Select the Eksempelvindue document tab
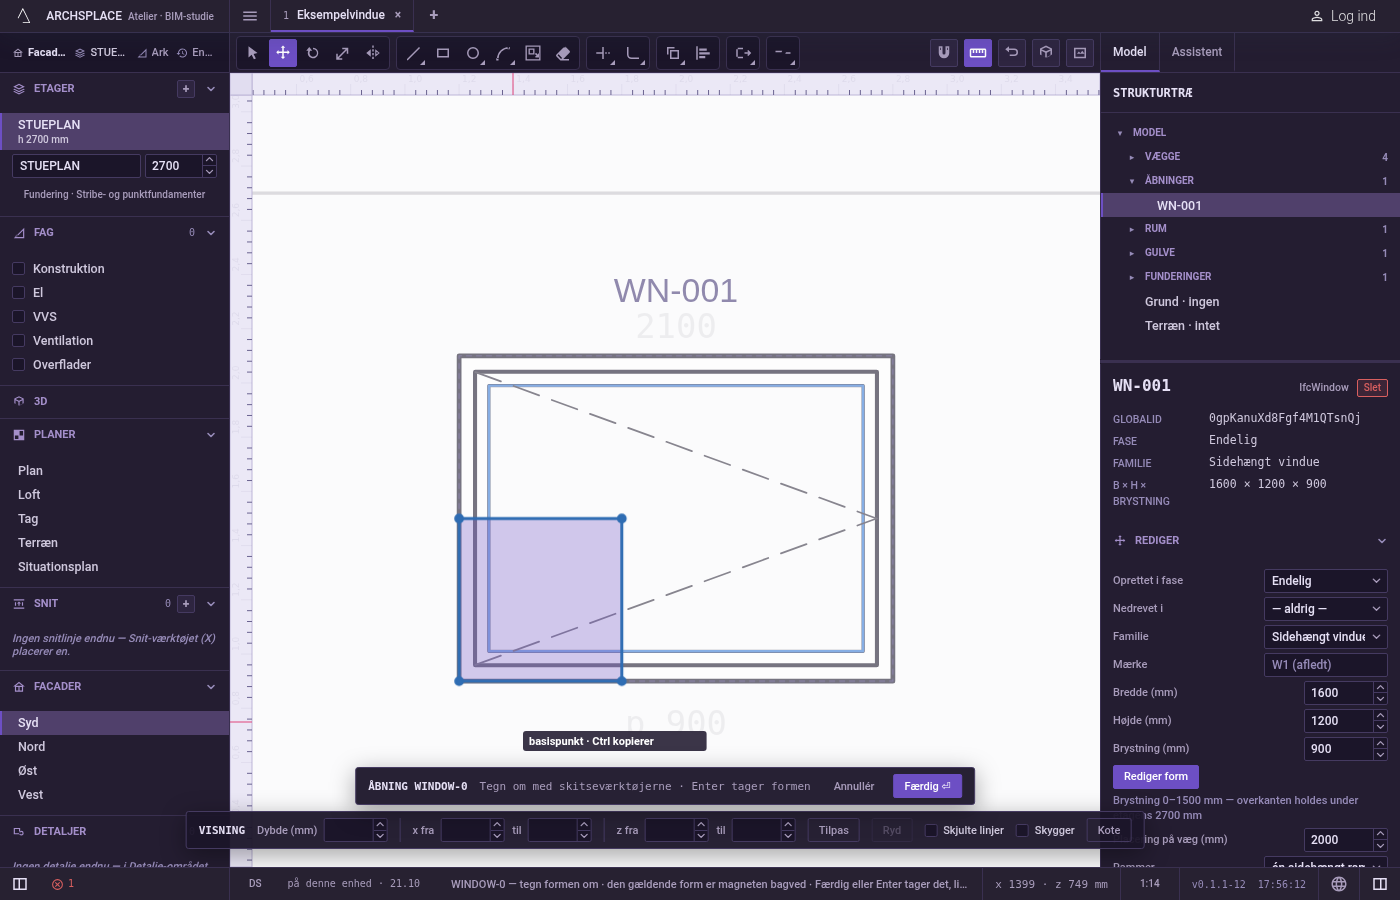 coord(341,15)
